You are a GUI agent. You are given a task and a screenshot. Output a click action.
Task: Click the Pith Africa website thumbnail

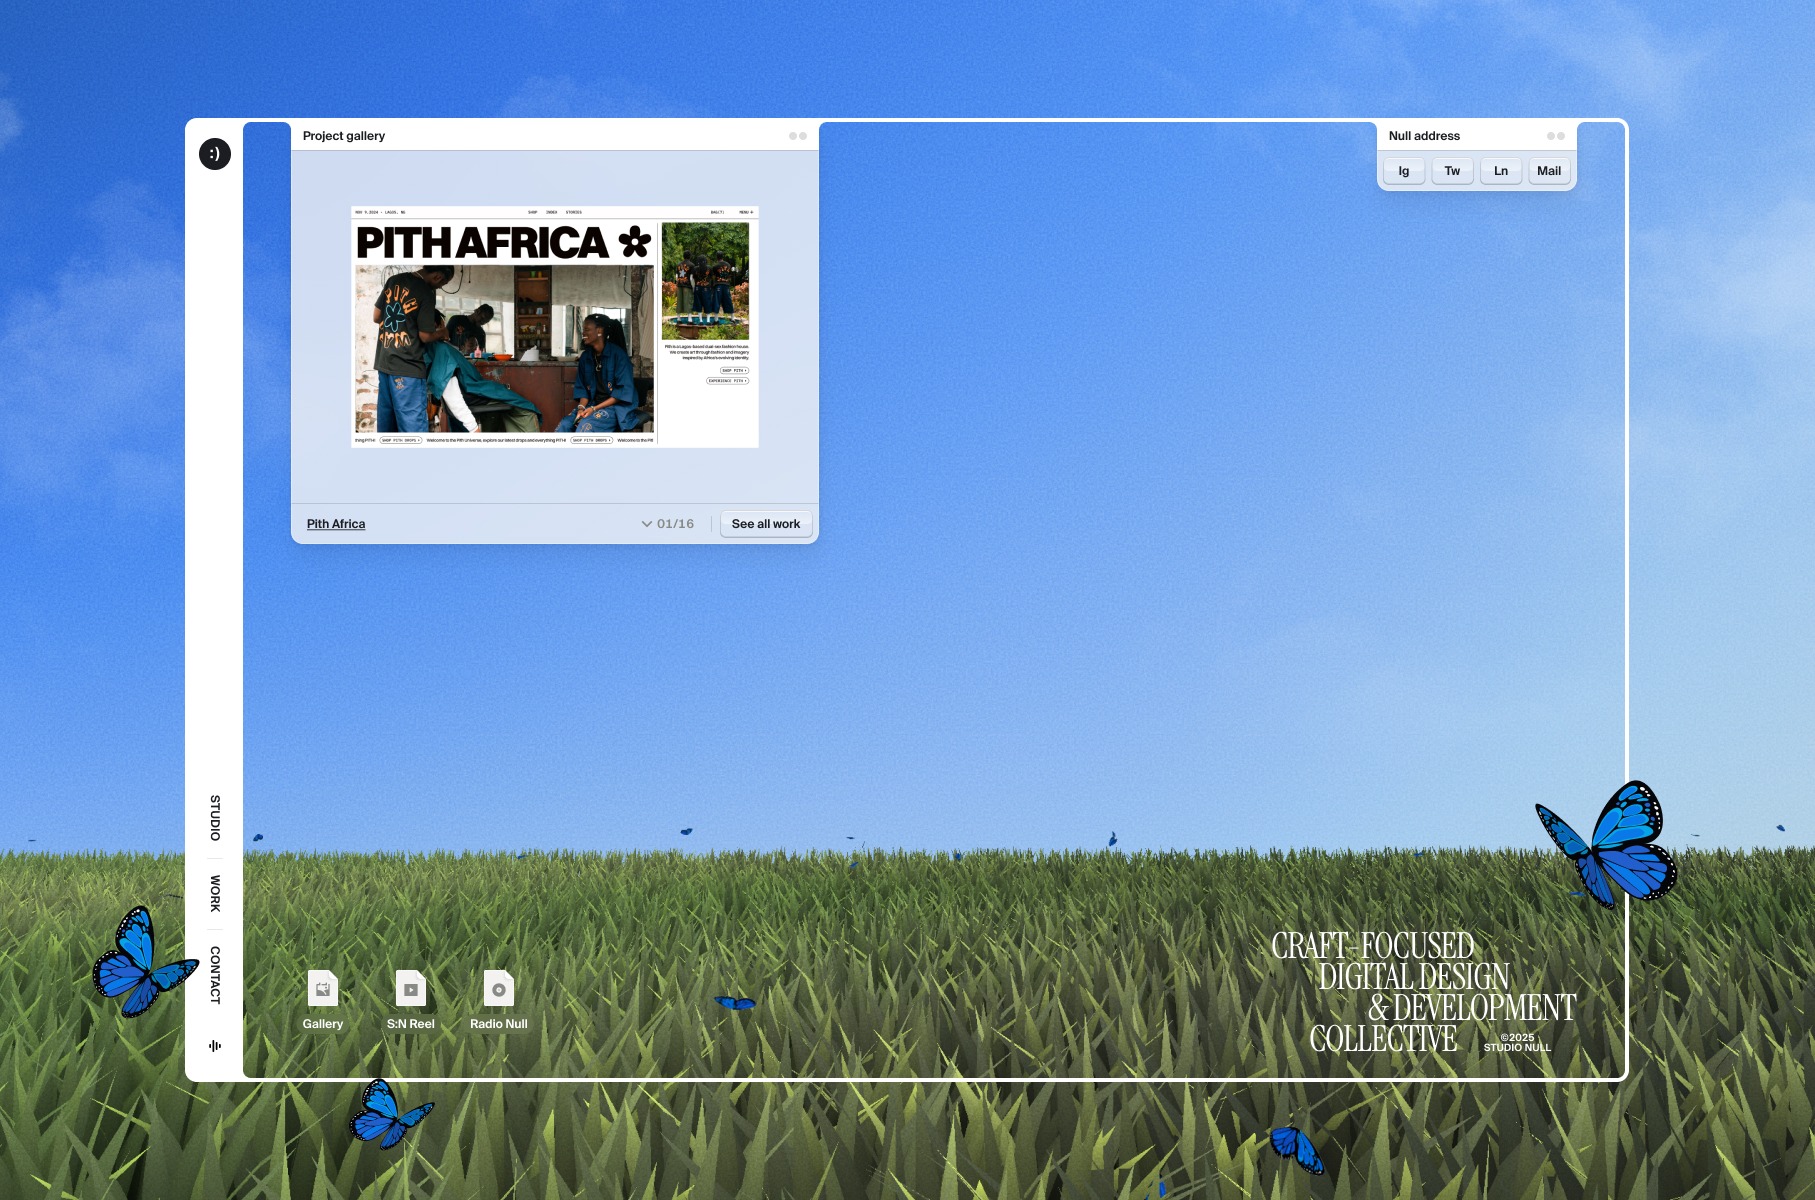click(x=555, y=327)
